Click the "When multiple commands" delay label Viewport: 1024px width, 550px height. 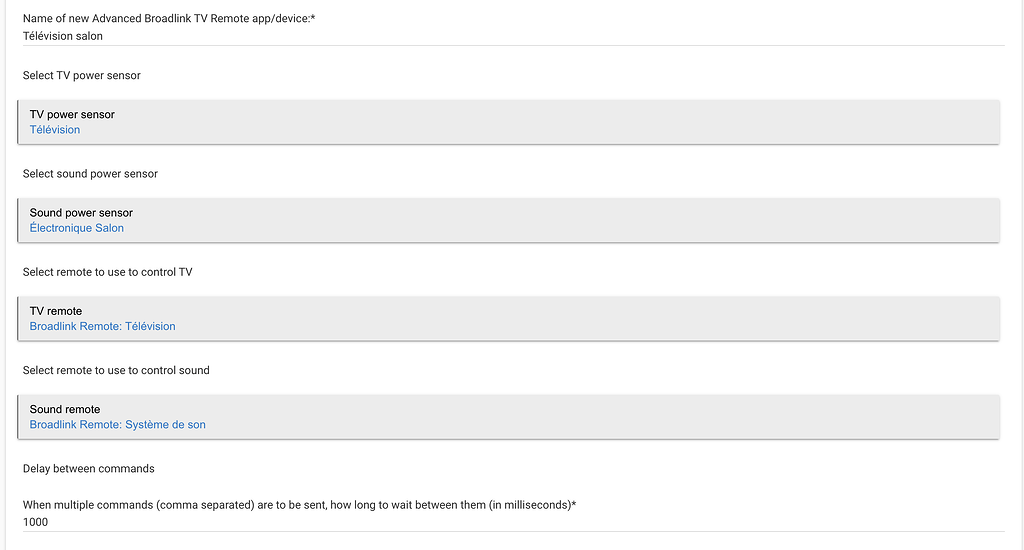(x=299, y=505)
